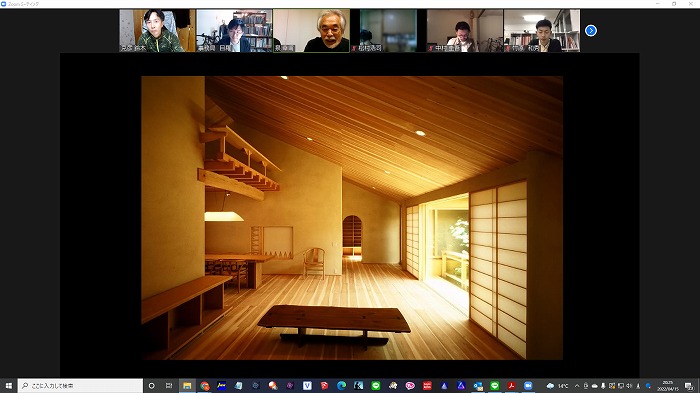700x393 pixels.
Task: Click the Cortana circle icon
Action: click(x=151, y=385)
